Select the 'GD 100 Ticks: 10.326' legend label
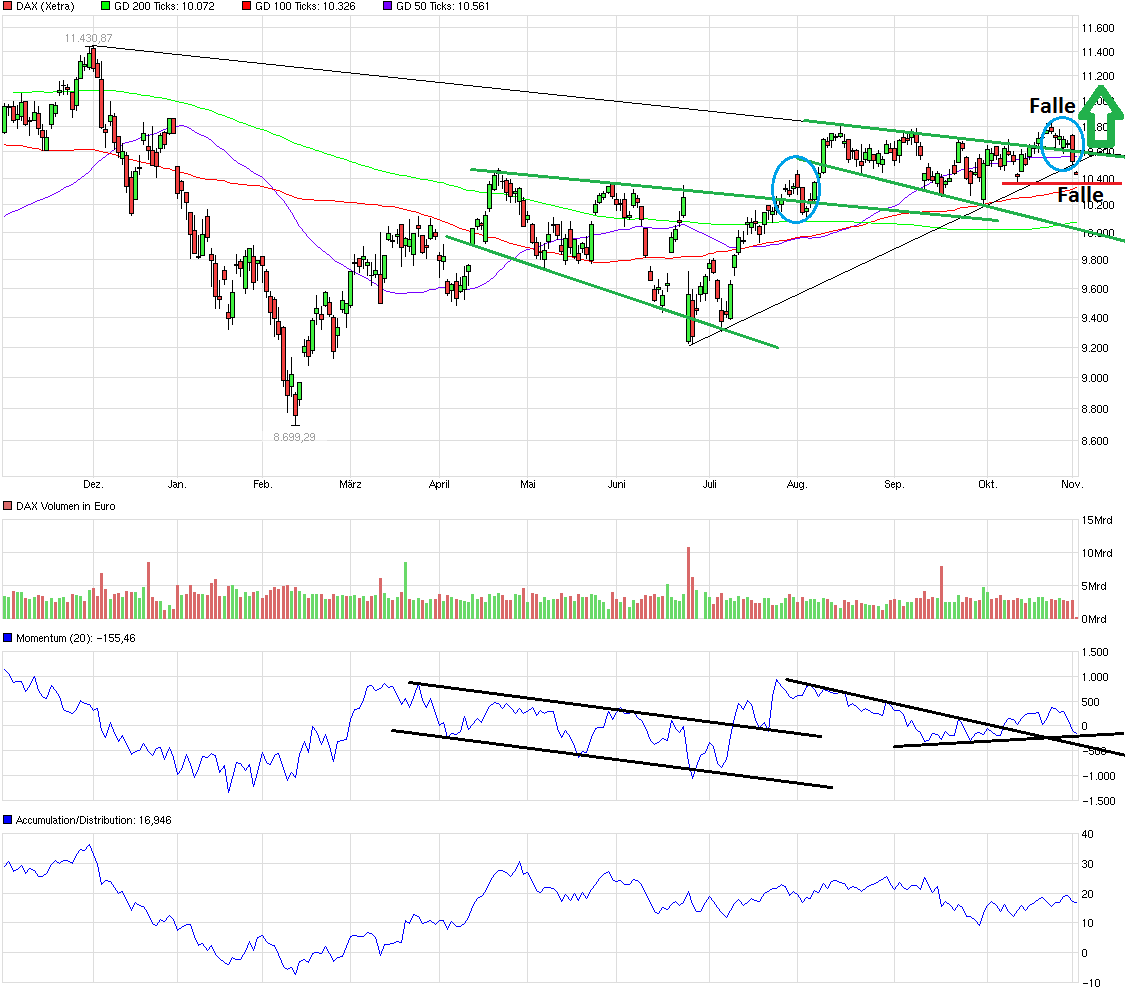The height and width of the screenshot is (994, 1125). tap(305, 6)
